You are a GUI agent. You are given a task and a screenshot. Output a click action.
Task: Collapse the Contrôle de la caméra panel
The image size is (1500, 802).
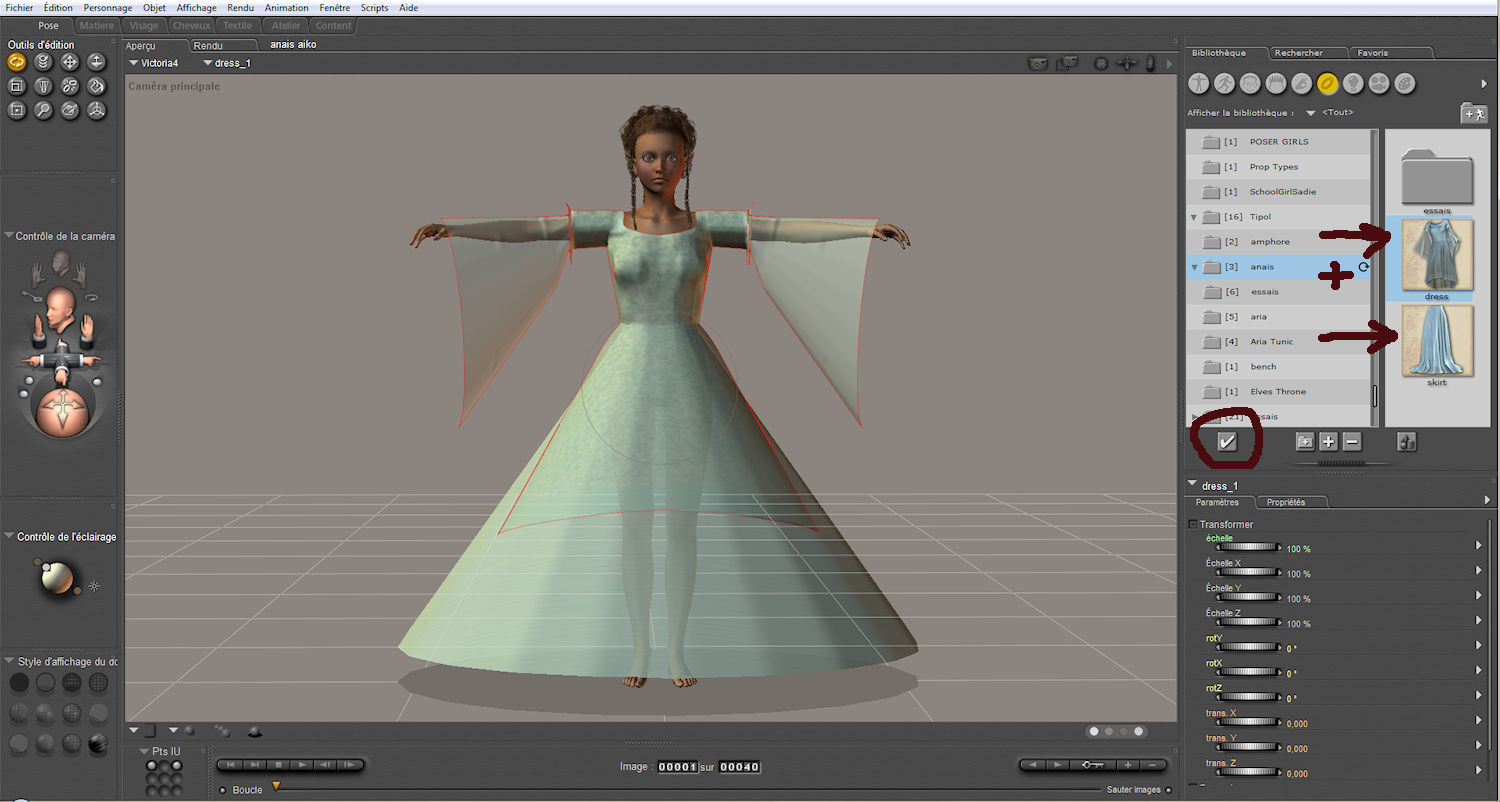tap(9, 236)
